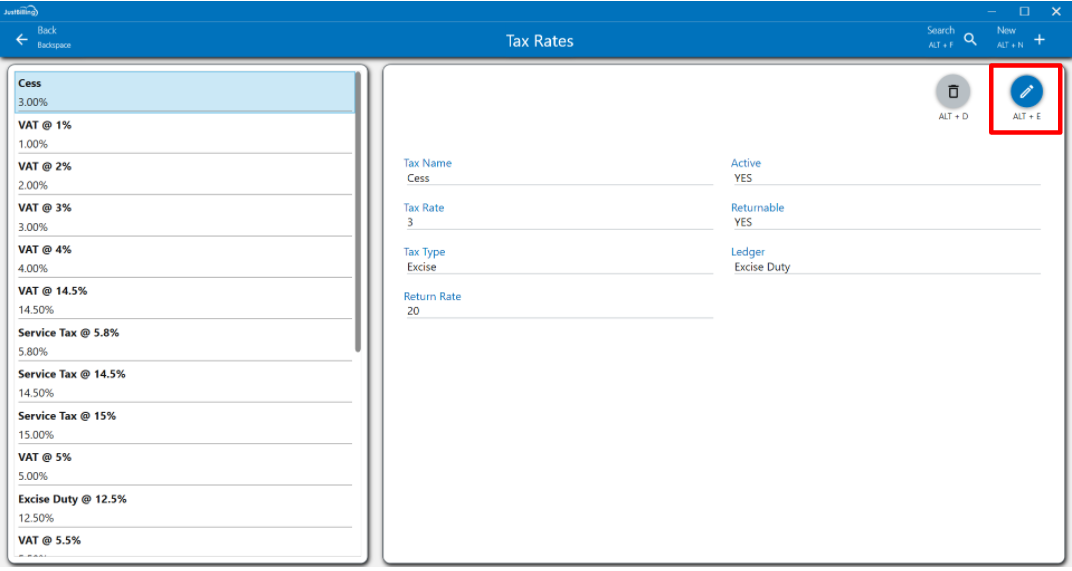Choose VAT @ 14.5% list item
Image resolution: width=1072 pixels, height=571 pixels.
click(x=185, y=300)
